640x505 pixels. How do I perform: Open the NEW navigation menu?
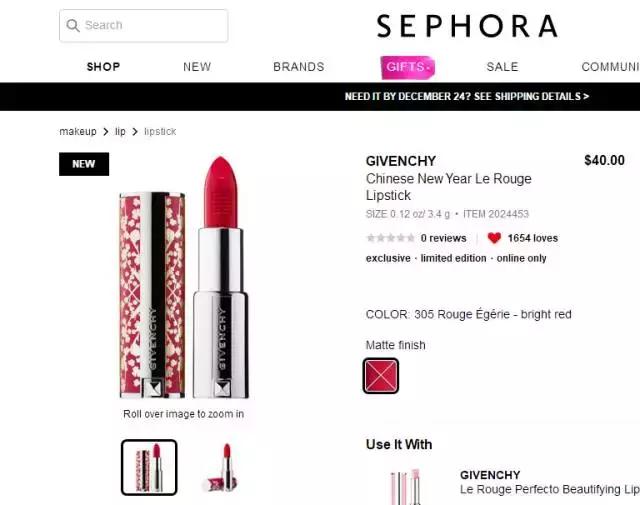point(197,67)
